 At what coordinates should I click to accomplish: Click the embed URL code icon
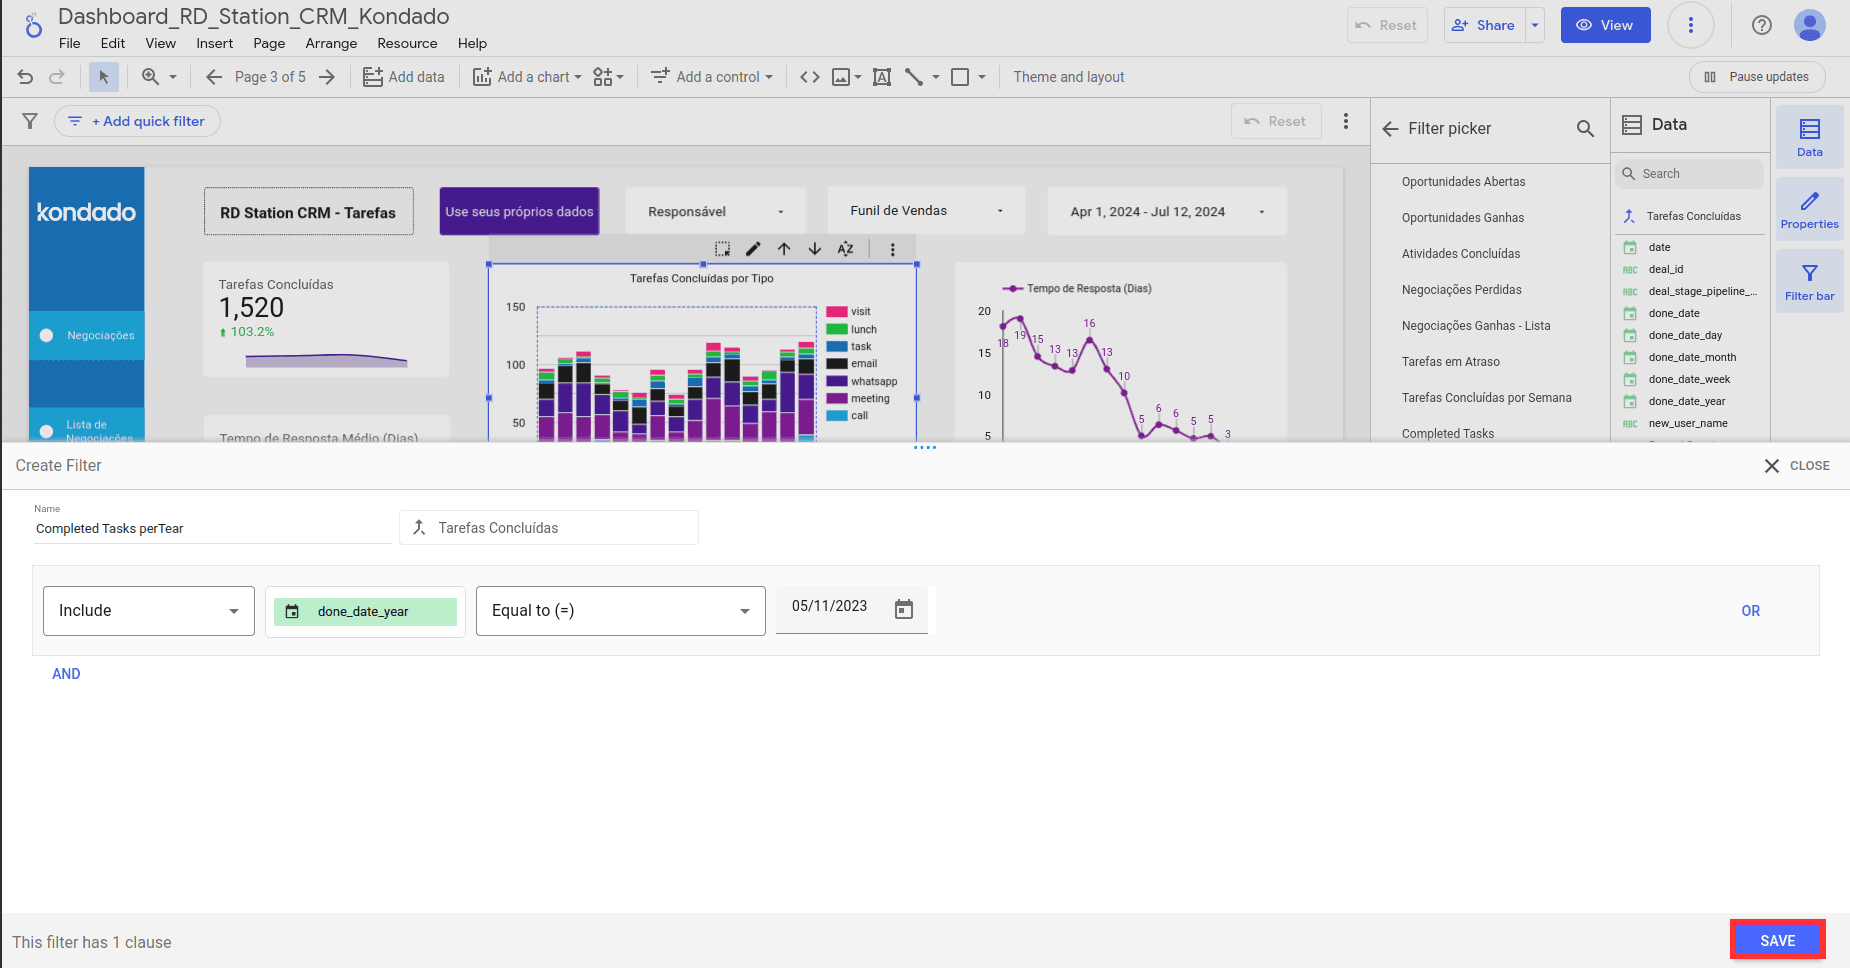coord(810,77)
